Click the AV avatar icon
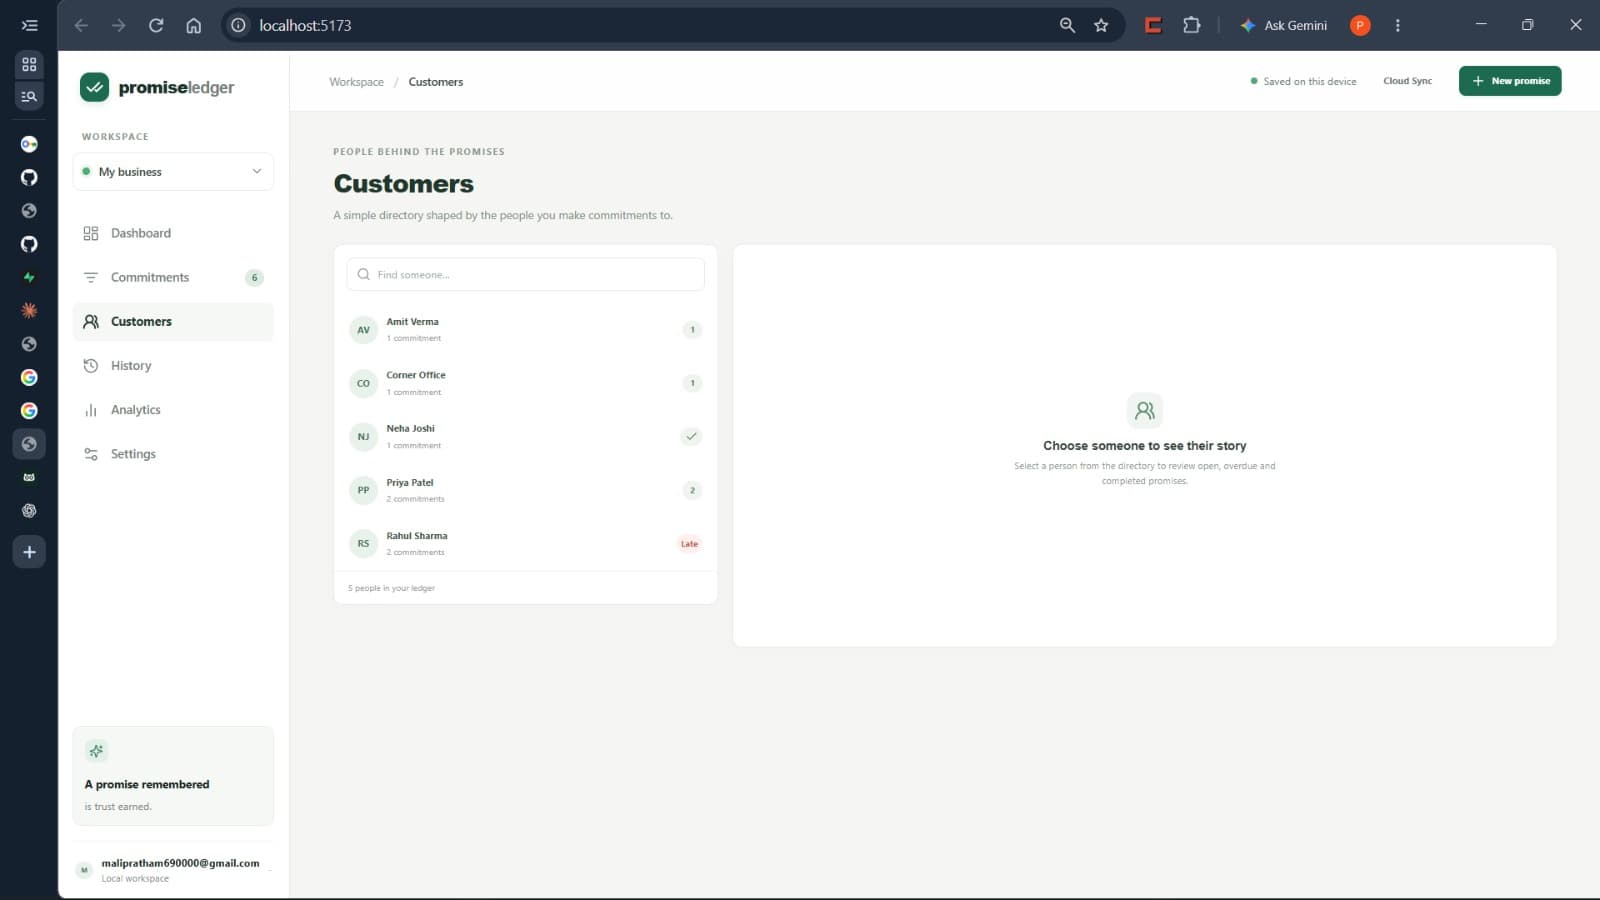 pyautogui.click(x=363, y=330)
